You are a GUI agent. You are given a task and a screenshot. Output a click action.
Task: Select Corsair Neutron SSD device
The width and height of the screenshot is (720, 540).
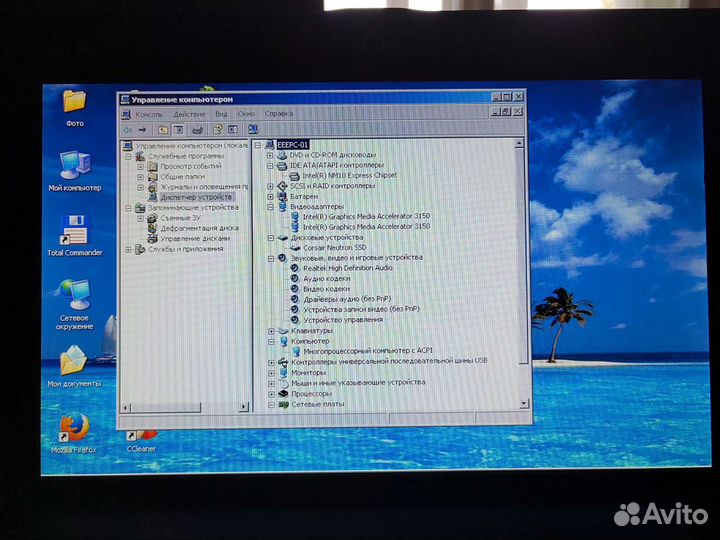tap(335, 248)
